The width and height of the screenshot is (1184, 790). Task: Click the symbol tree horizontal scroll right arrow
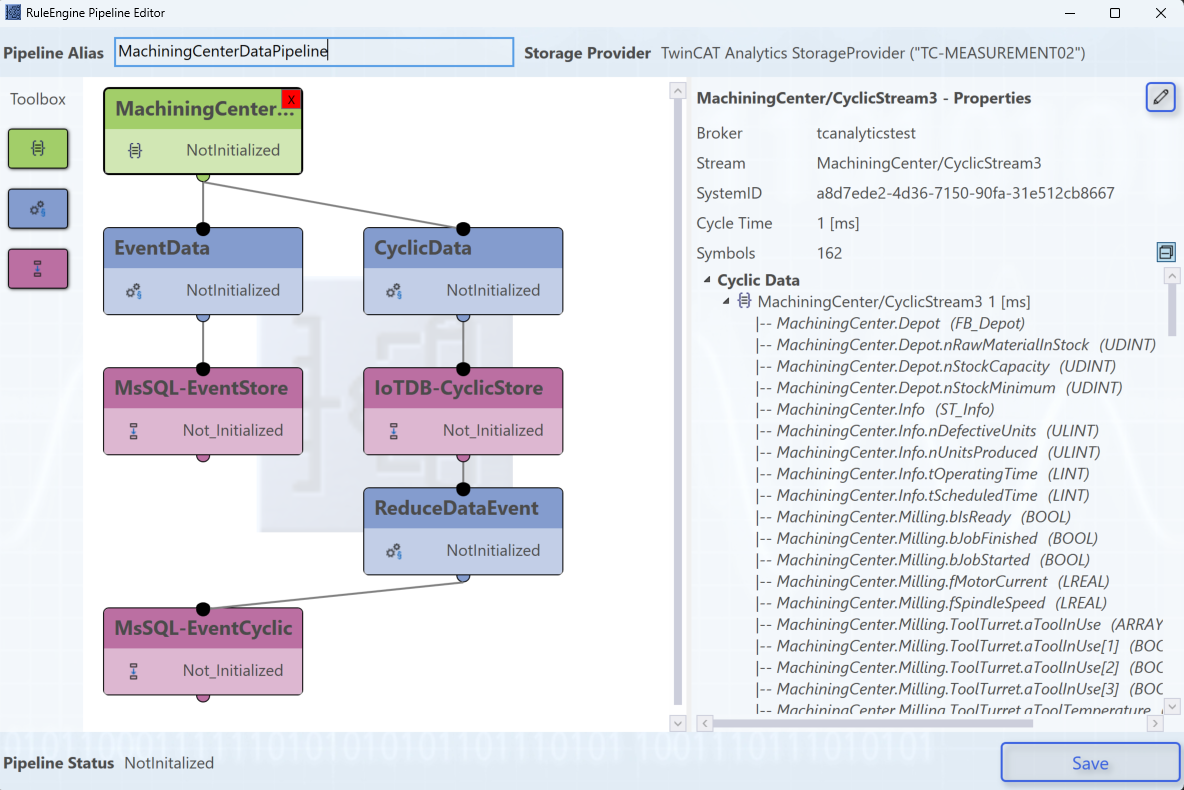pos(1155,724)
